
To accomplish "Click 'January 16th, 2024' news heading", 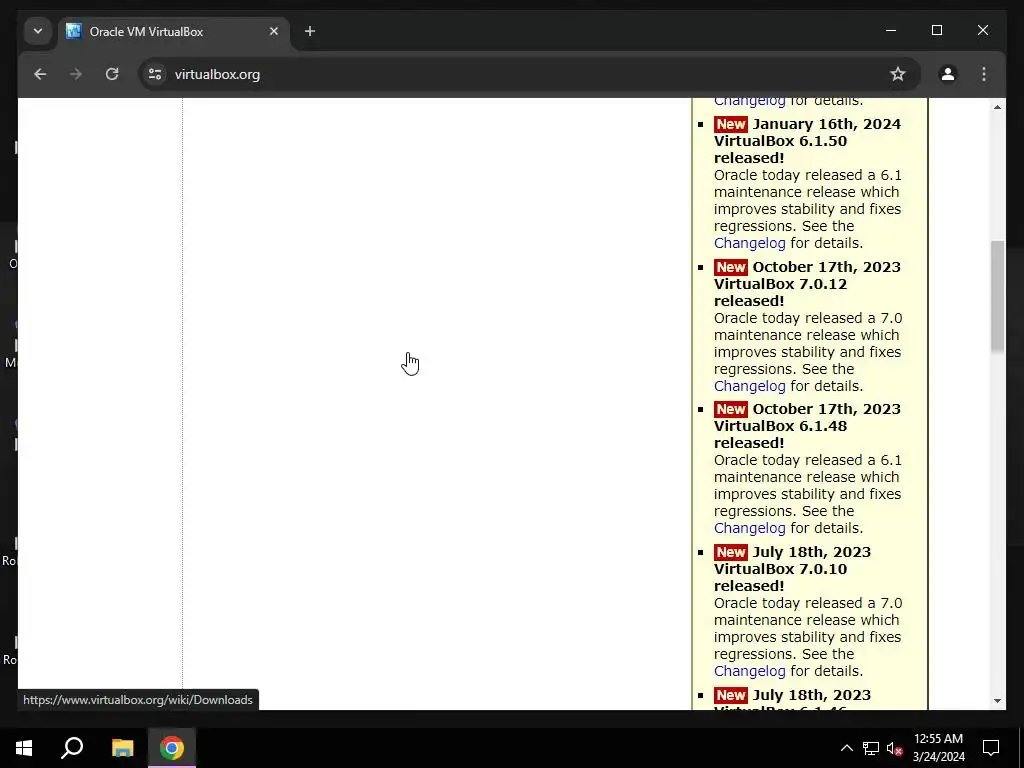I will coord(826,124).
